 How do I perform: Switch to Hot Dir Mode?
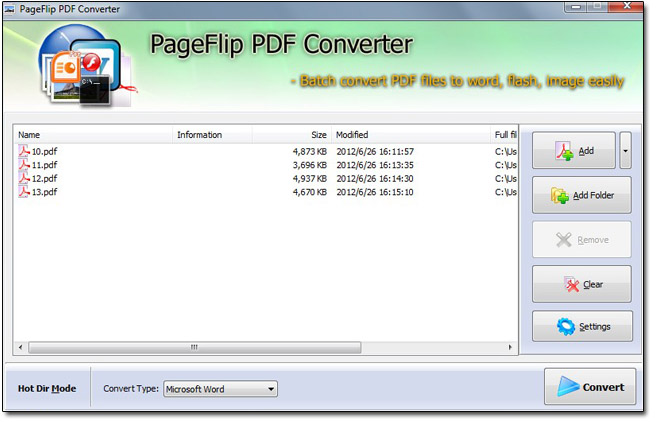pos(47,389)
